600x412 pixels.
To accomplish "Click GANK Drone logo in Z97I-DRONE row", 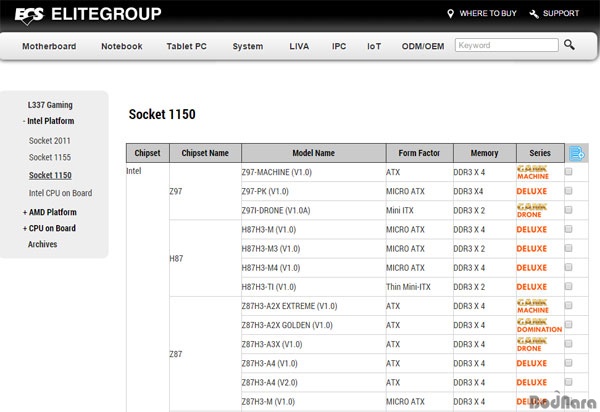I will (x=532, y=211).
